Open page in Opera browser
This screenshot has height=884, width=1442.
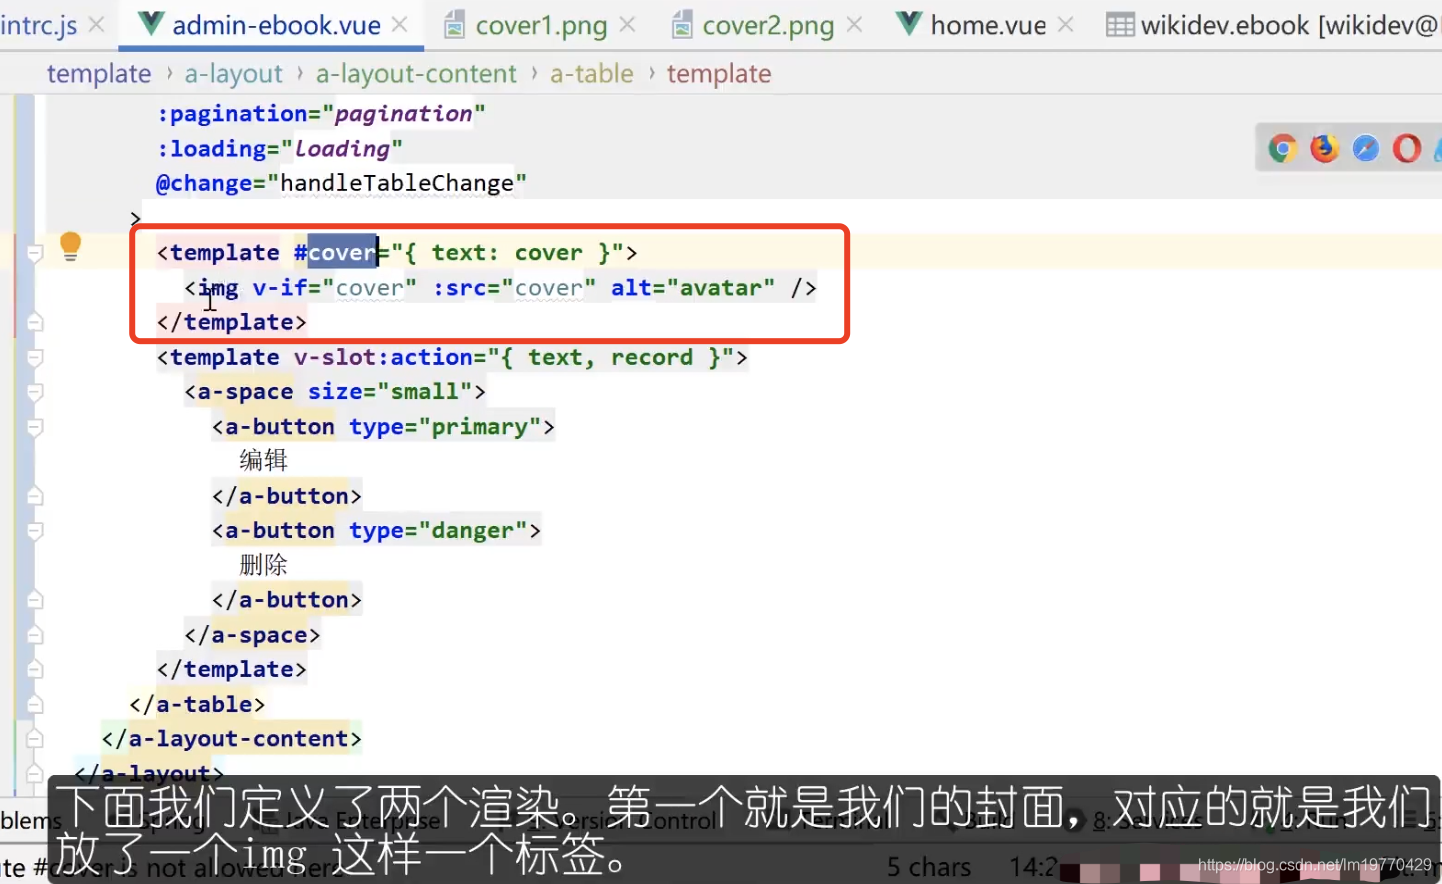pyautogui.click(x=1406, y=149)
